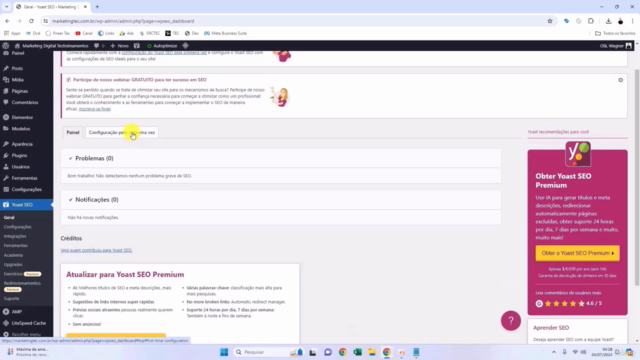
Task: Open Todos os favoritos folder
Action: pos(615,33)
